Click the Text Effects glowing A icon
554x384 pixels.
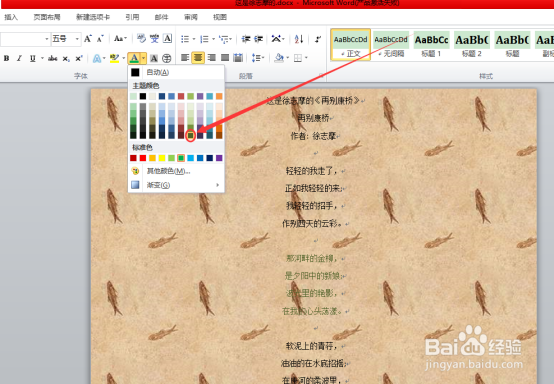pos(96,58)
